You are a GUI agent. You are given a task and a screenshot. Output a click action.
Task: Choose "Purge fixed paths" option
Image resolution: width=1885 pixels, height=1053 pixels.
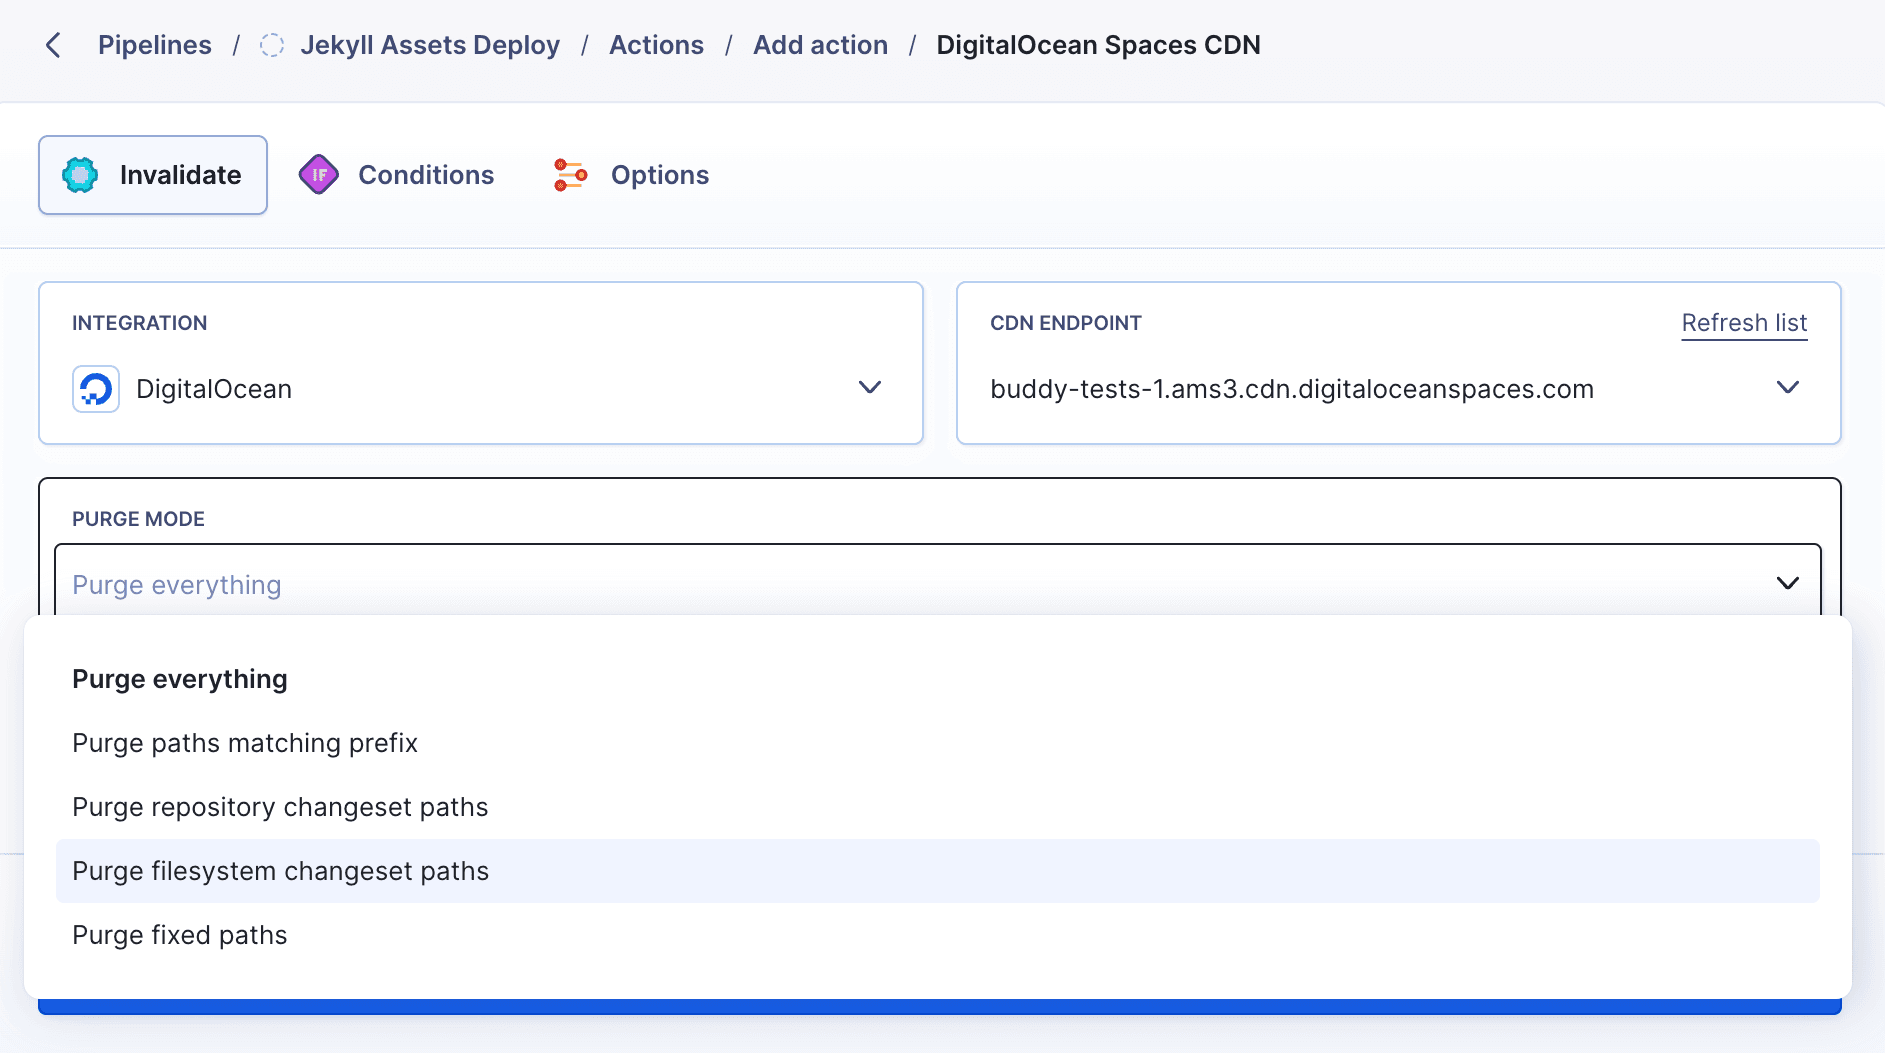pos(179,935)
